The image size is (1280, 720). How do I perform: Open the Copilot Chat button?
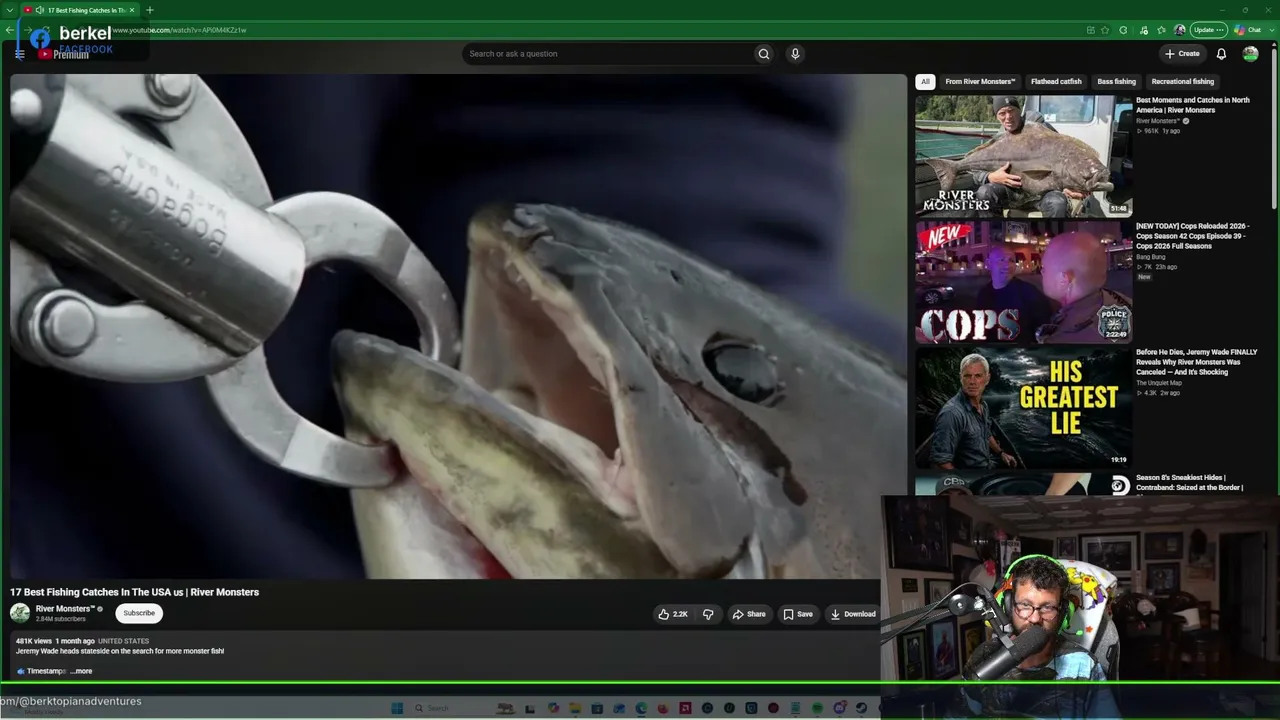point(1248,30)
